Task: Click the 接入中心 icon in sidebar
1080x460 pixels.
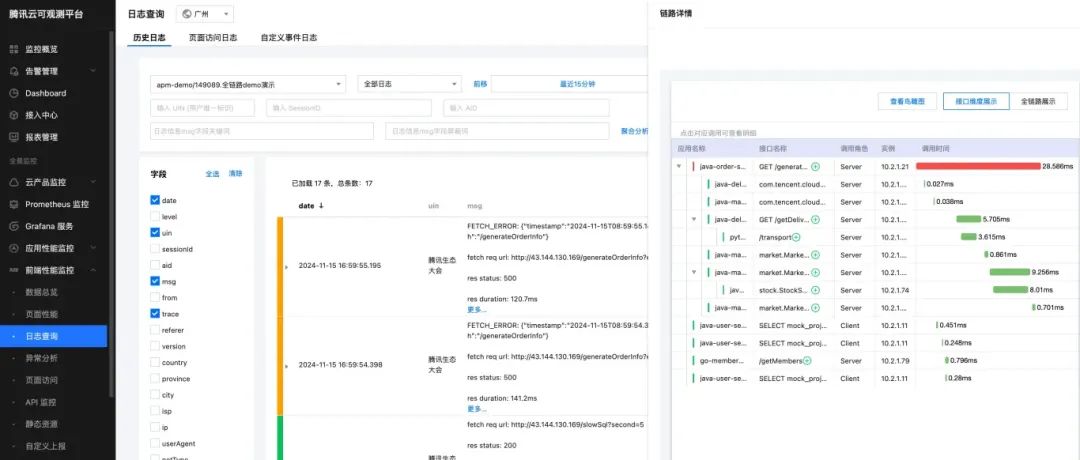Action: [14, 116]
